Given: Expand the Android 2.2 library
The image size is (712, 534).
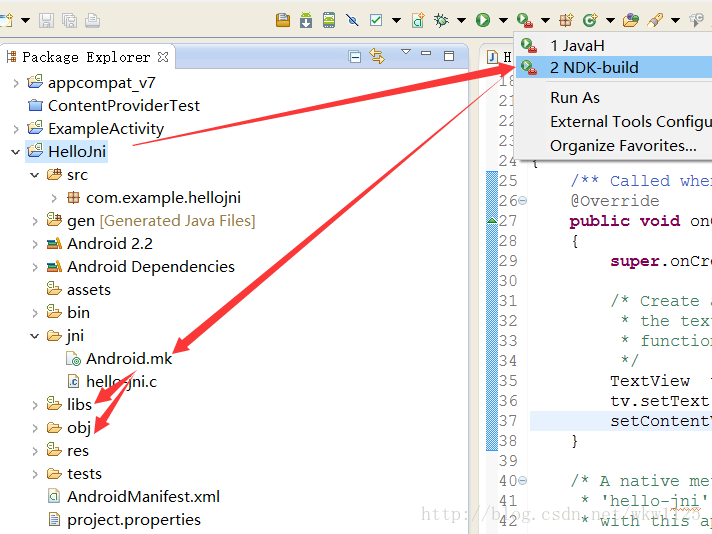Looking at the screenshot, I should [35, 244].
